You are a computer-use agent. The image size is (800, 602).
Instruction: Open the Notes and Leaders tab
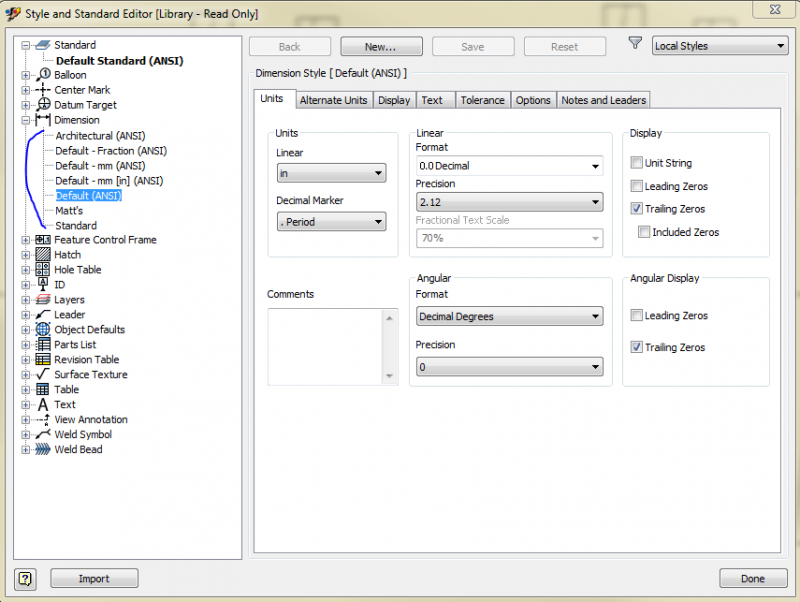[604, 100]
